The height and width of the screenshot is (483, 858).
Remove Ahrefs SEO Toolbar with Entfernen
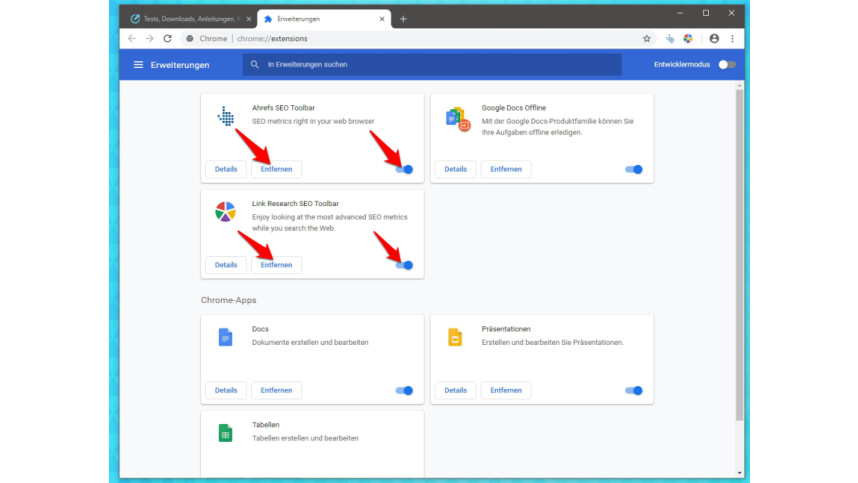pos(276,169)
